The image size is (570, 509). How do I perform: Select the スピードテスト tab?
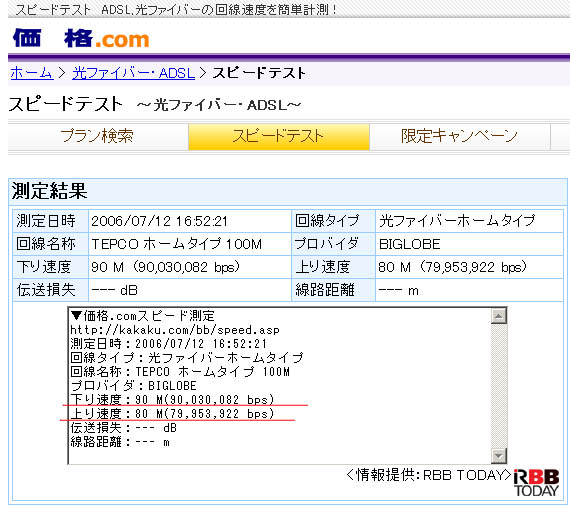tap(279, 136)
